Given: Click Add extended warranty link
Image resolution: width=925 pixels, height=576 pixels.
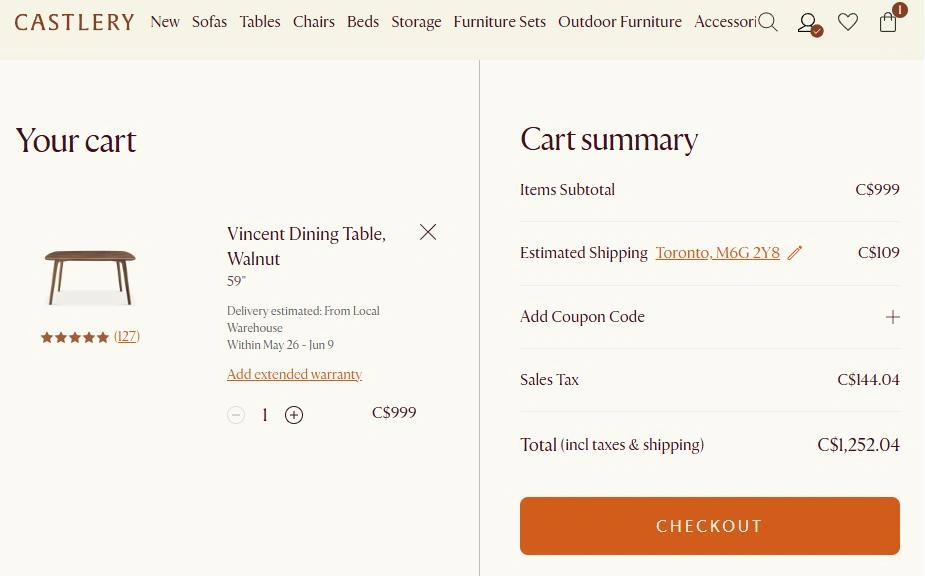Looking at the screenshot, I should [294, 374].
